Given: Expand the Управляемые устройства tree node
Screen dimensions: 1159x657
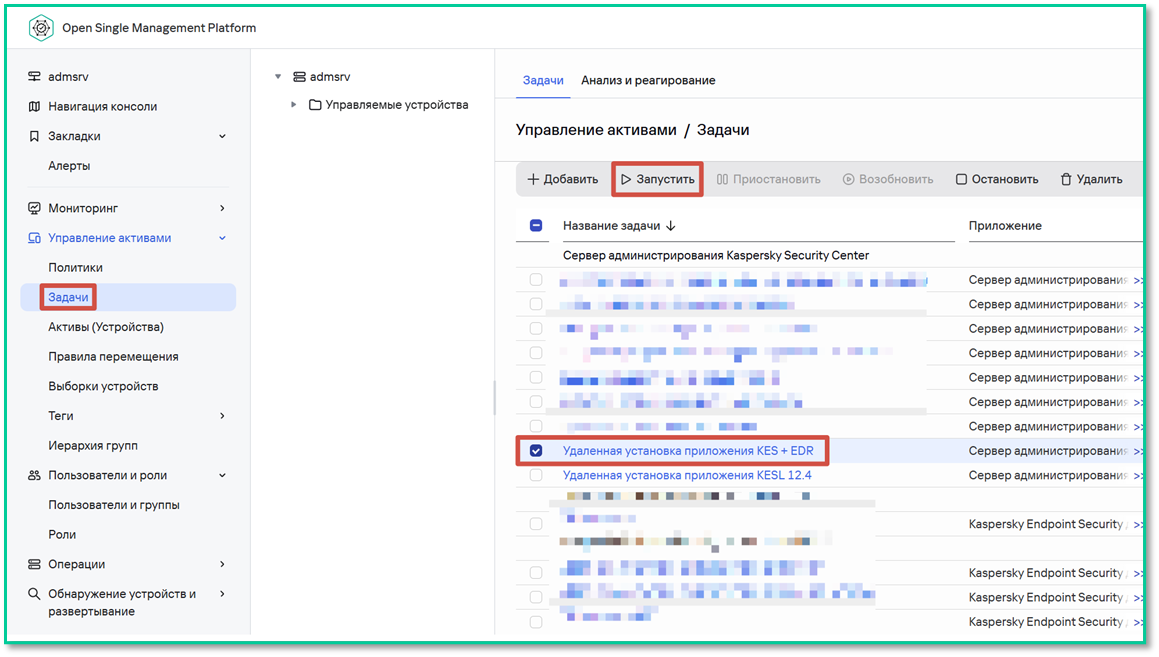Looking at the screenshot, I should click(293, 105).
